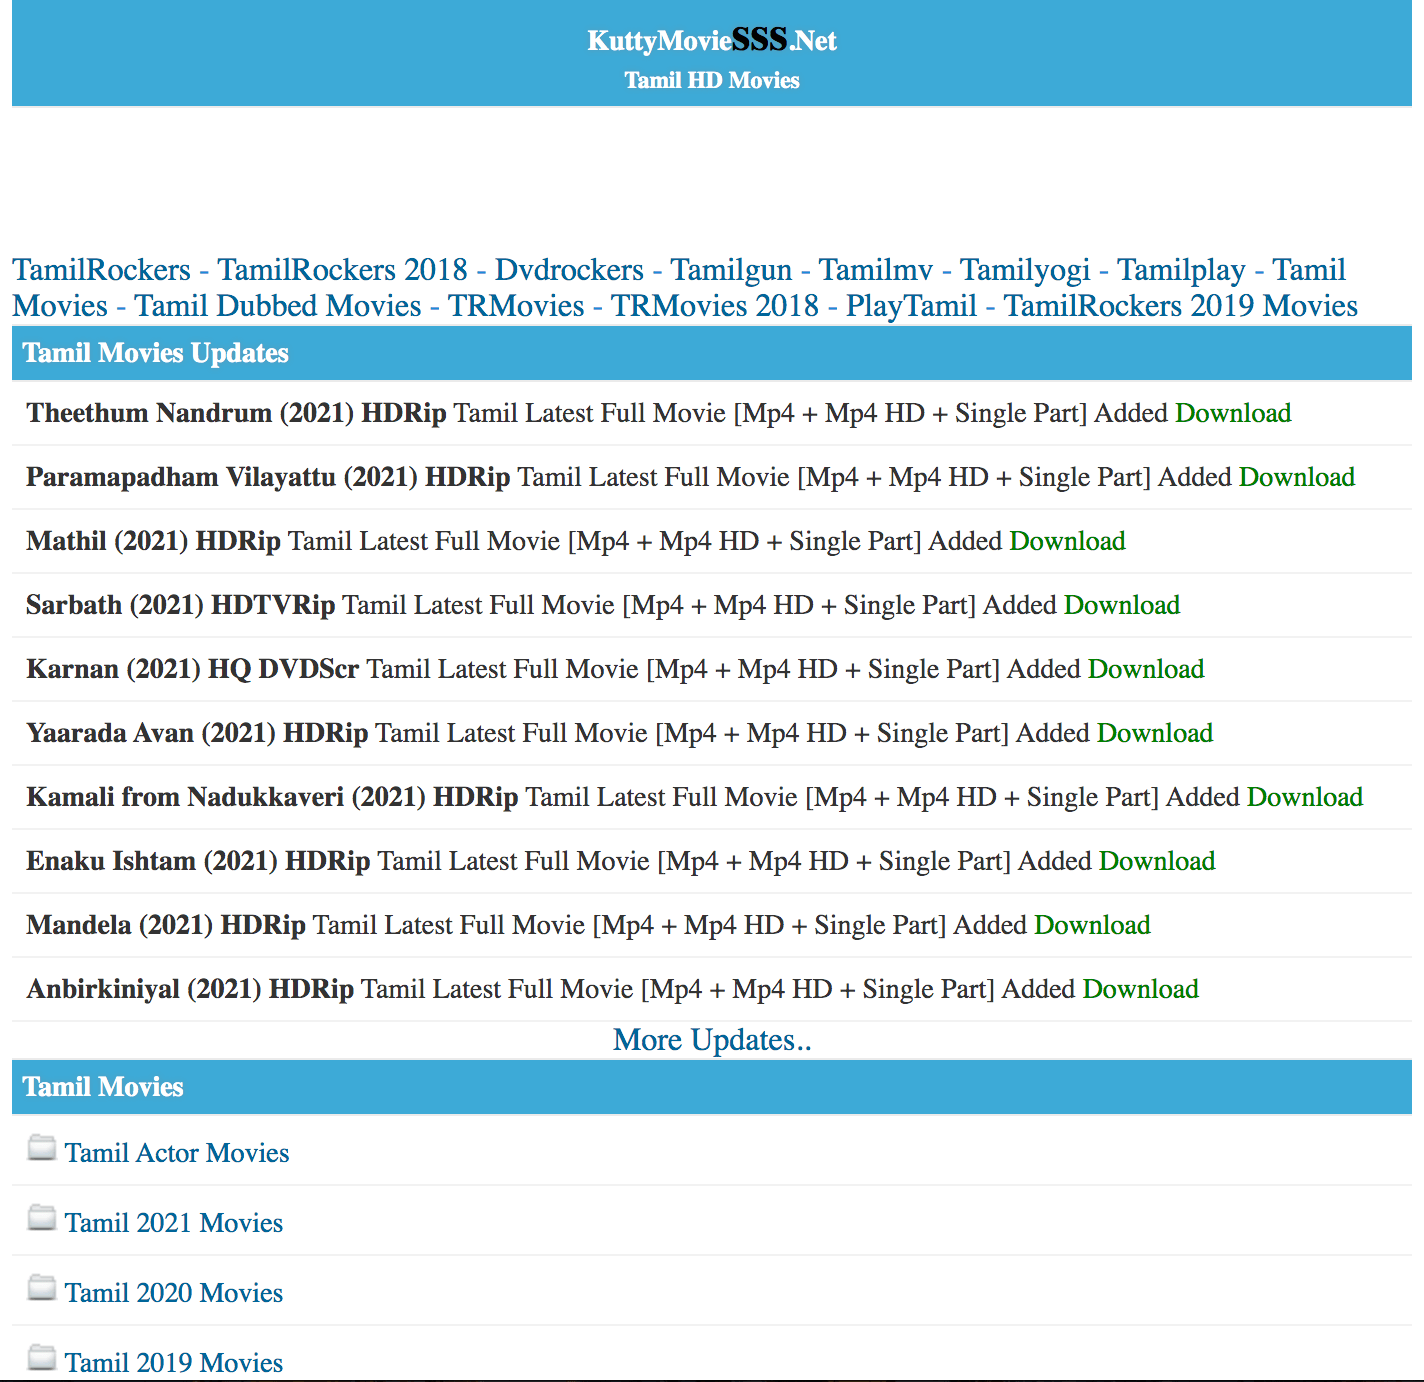Open the Tamil 2021 Movies category

pyautogui.click(x=174, y=1223)
